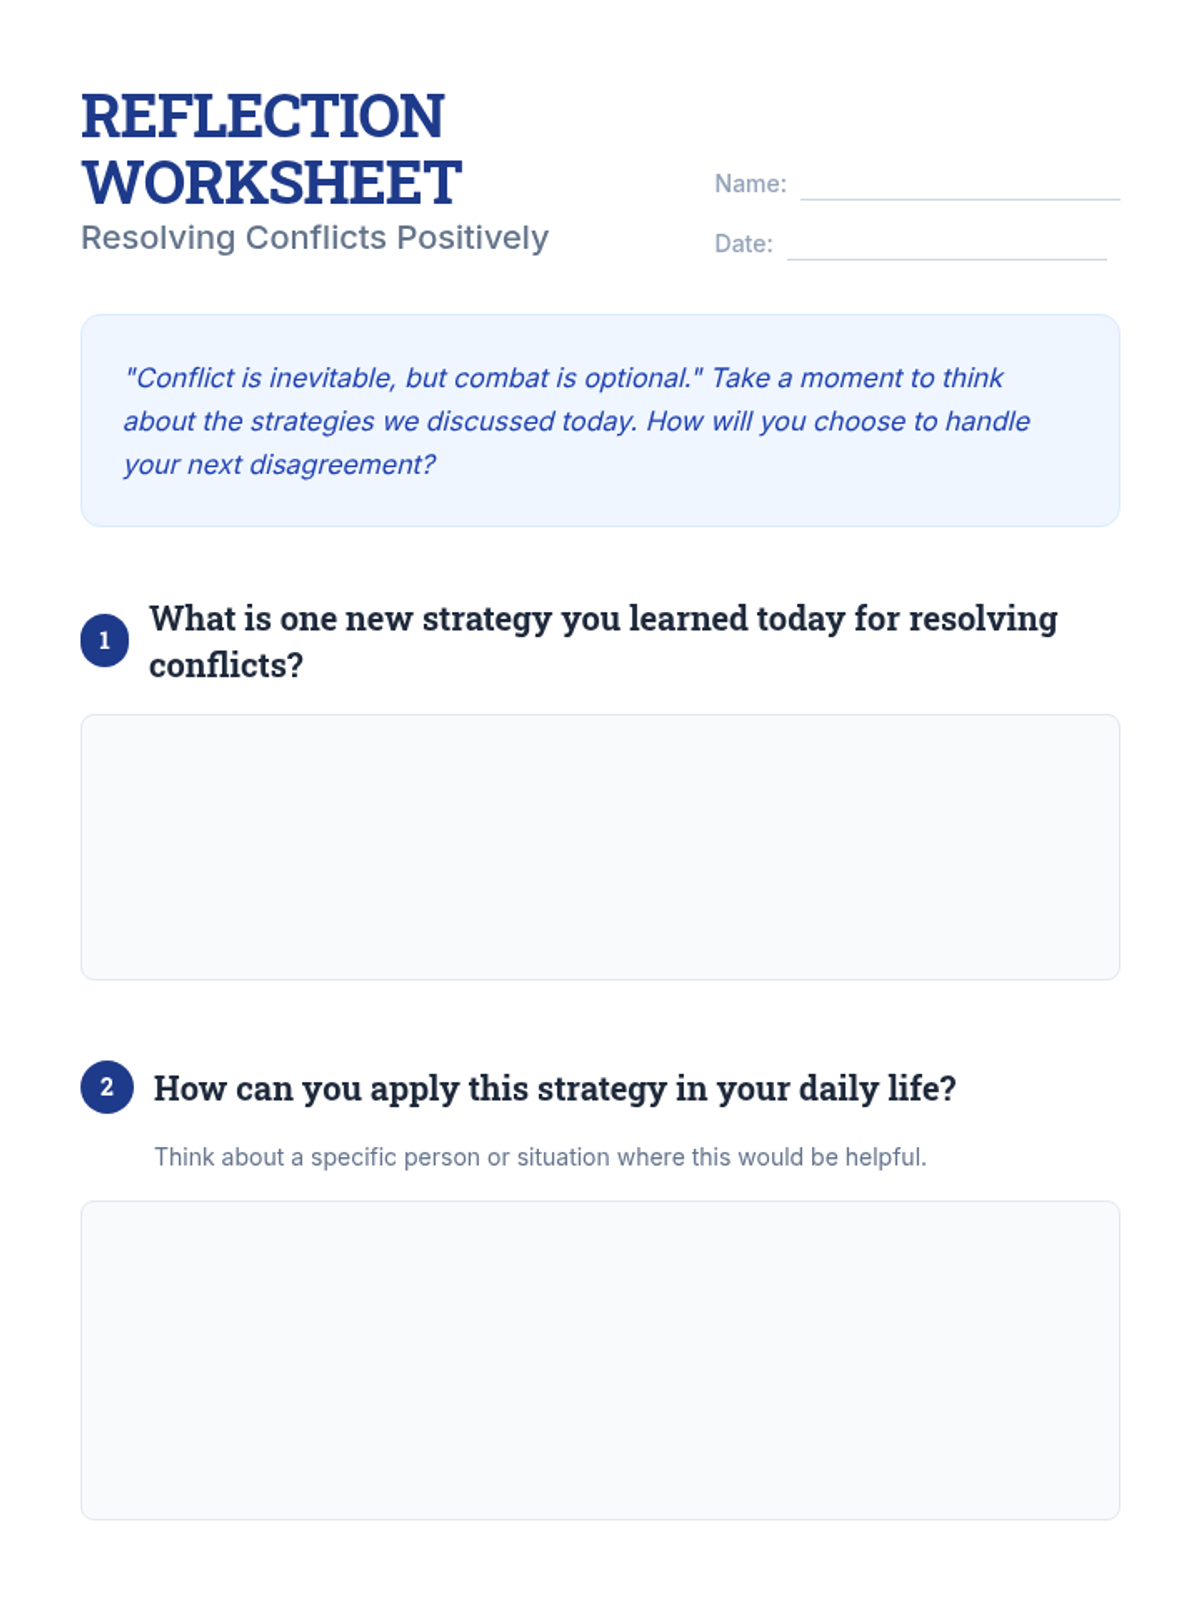Click the word REFLECTION in the title
This screenshot has height=1600, width=1200.
click(x=263, y=116)
